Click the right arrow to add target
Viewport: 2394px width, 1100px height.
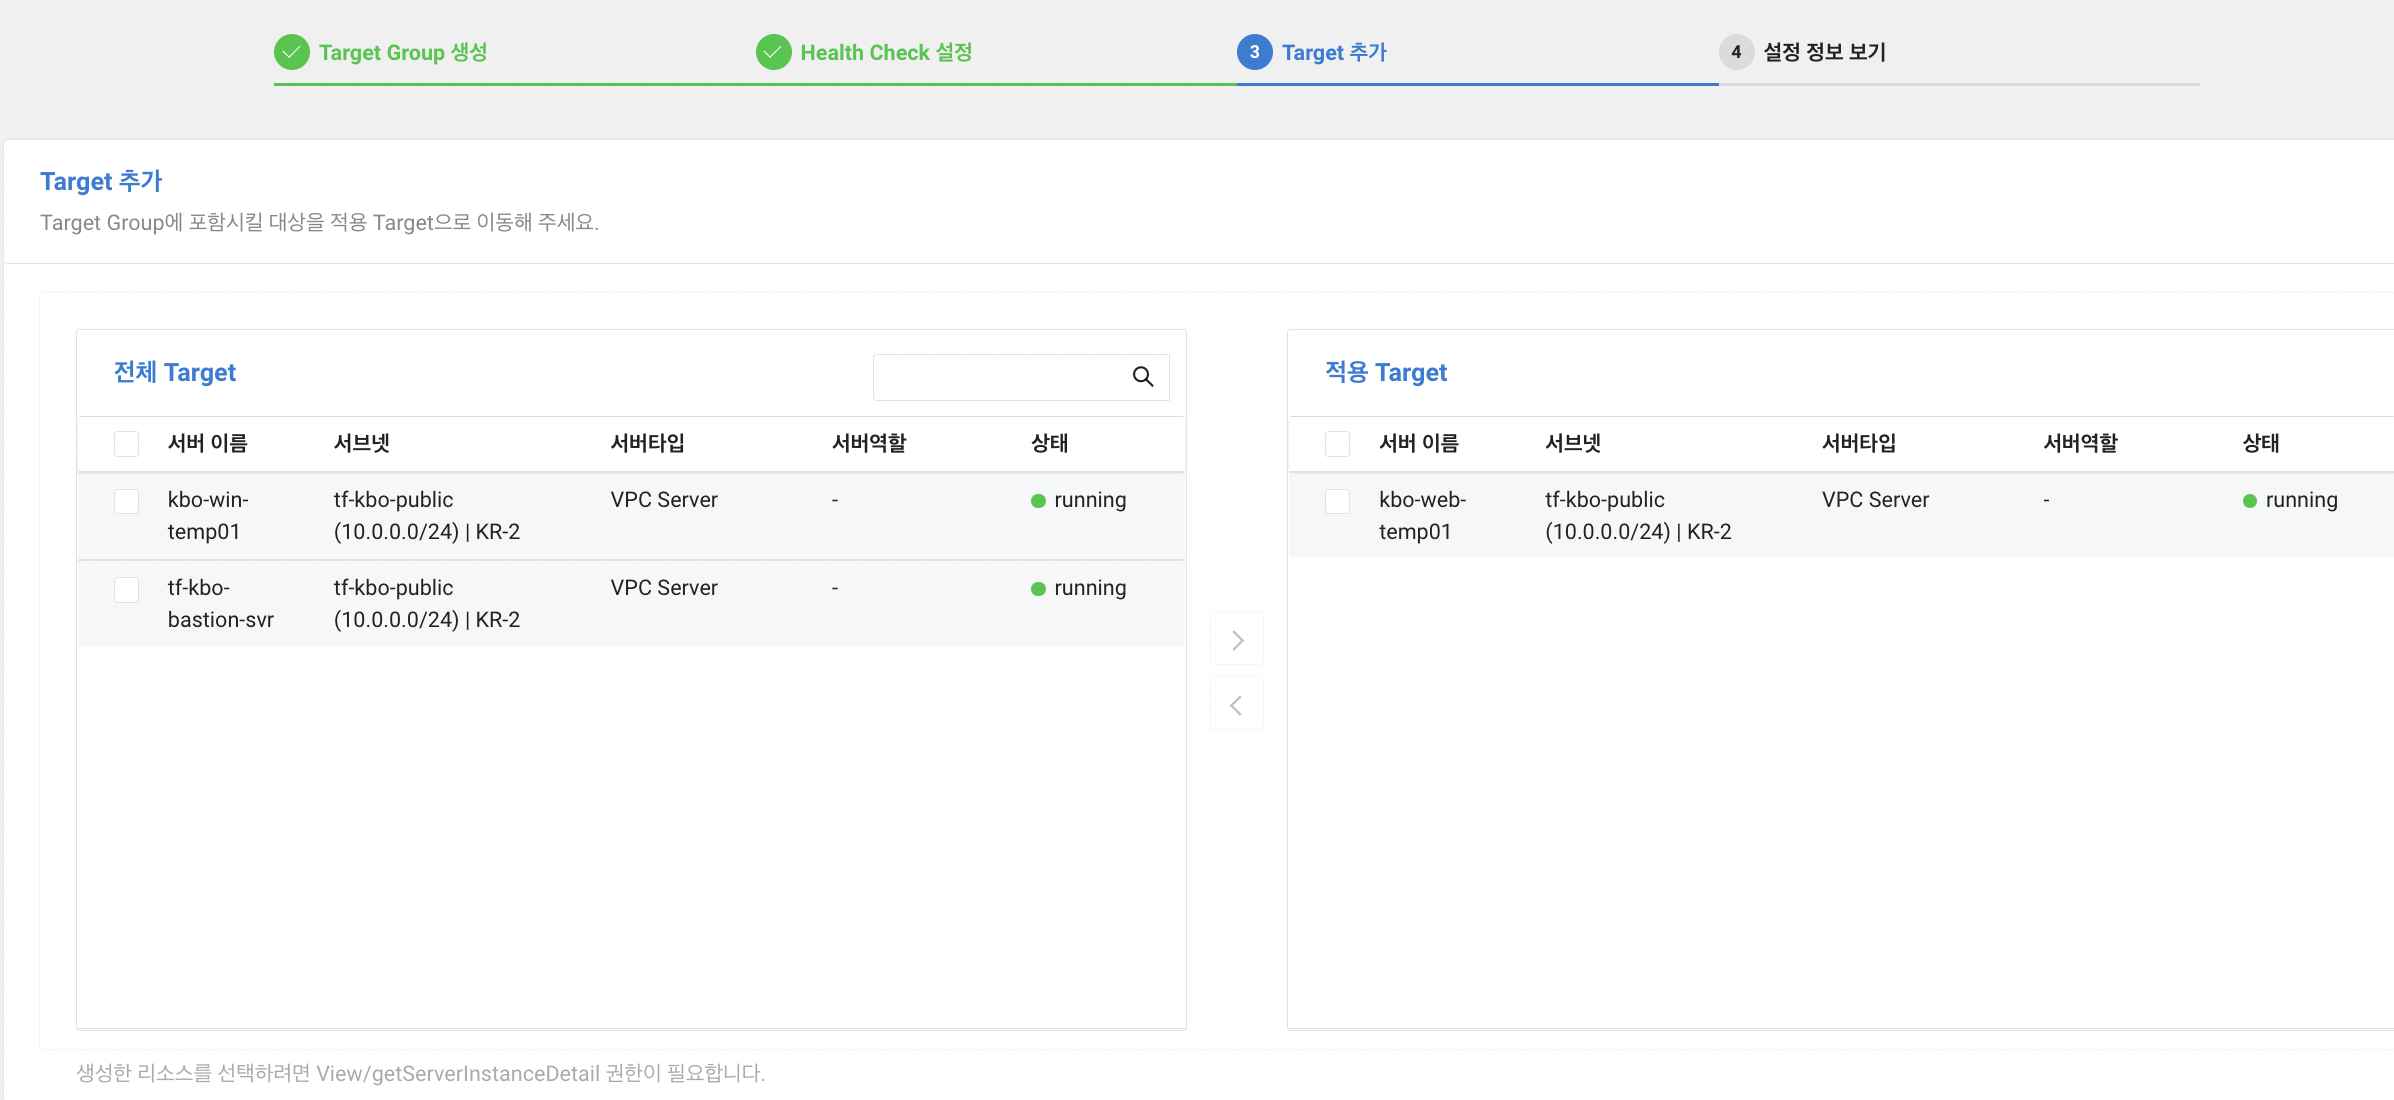(1237, 640)
